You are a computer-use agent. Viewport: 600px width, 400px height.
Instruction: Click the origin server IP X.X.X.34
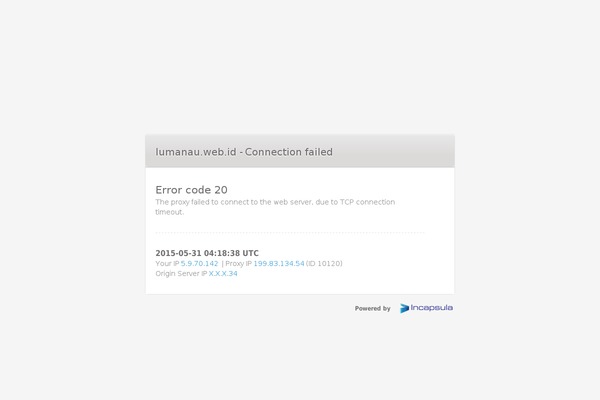223,273
